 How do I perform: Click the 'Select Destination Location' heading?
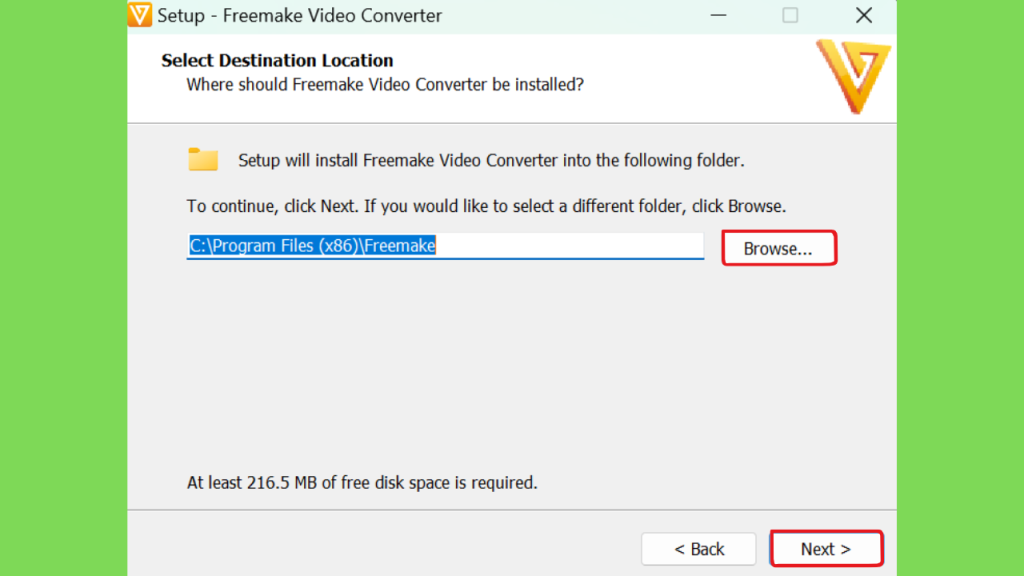click(x=278, y=60)
